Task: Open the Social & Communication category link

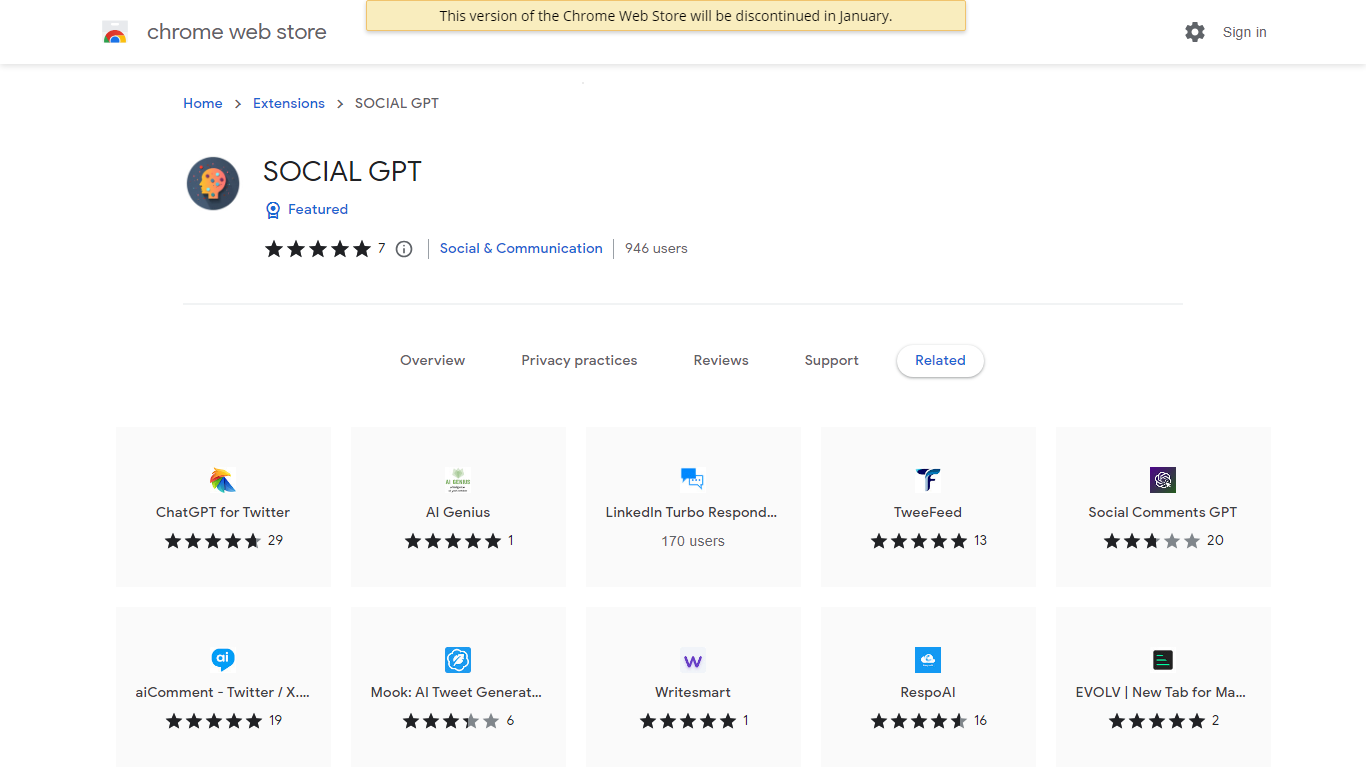Action: [x=521, y=248]
